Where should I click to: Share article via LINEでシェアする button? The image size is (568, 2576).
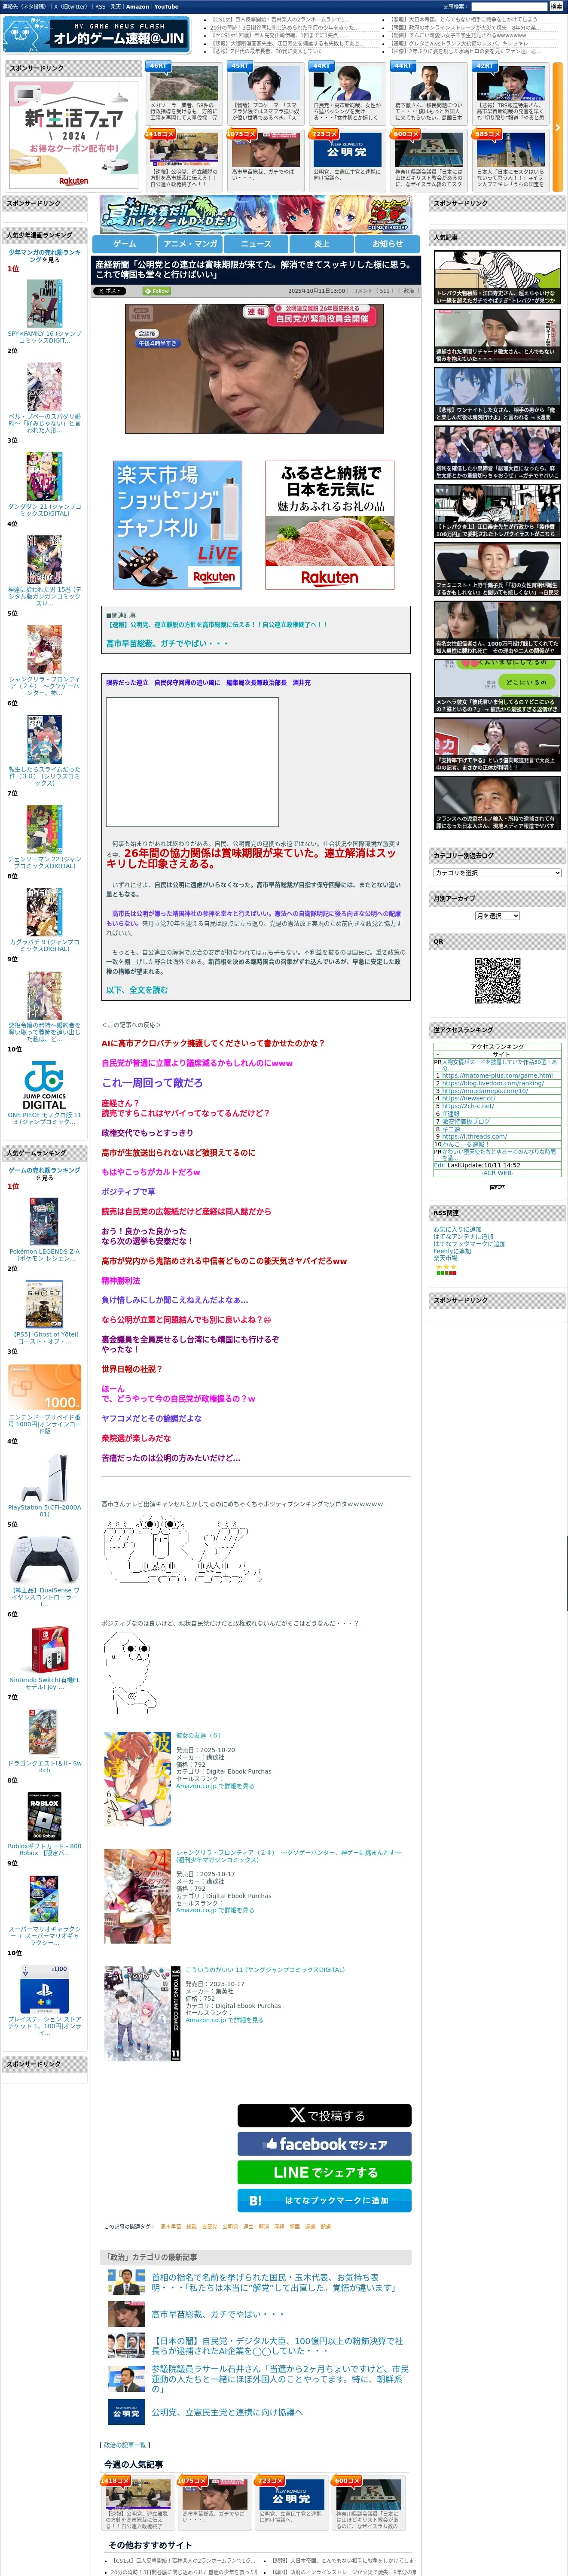coord(324,2172)
